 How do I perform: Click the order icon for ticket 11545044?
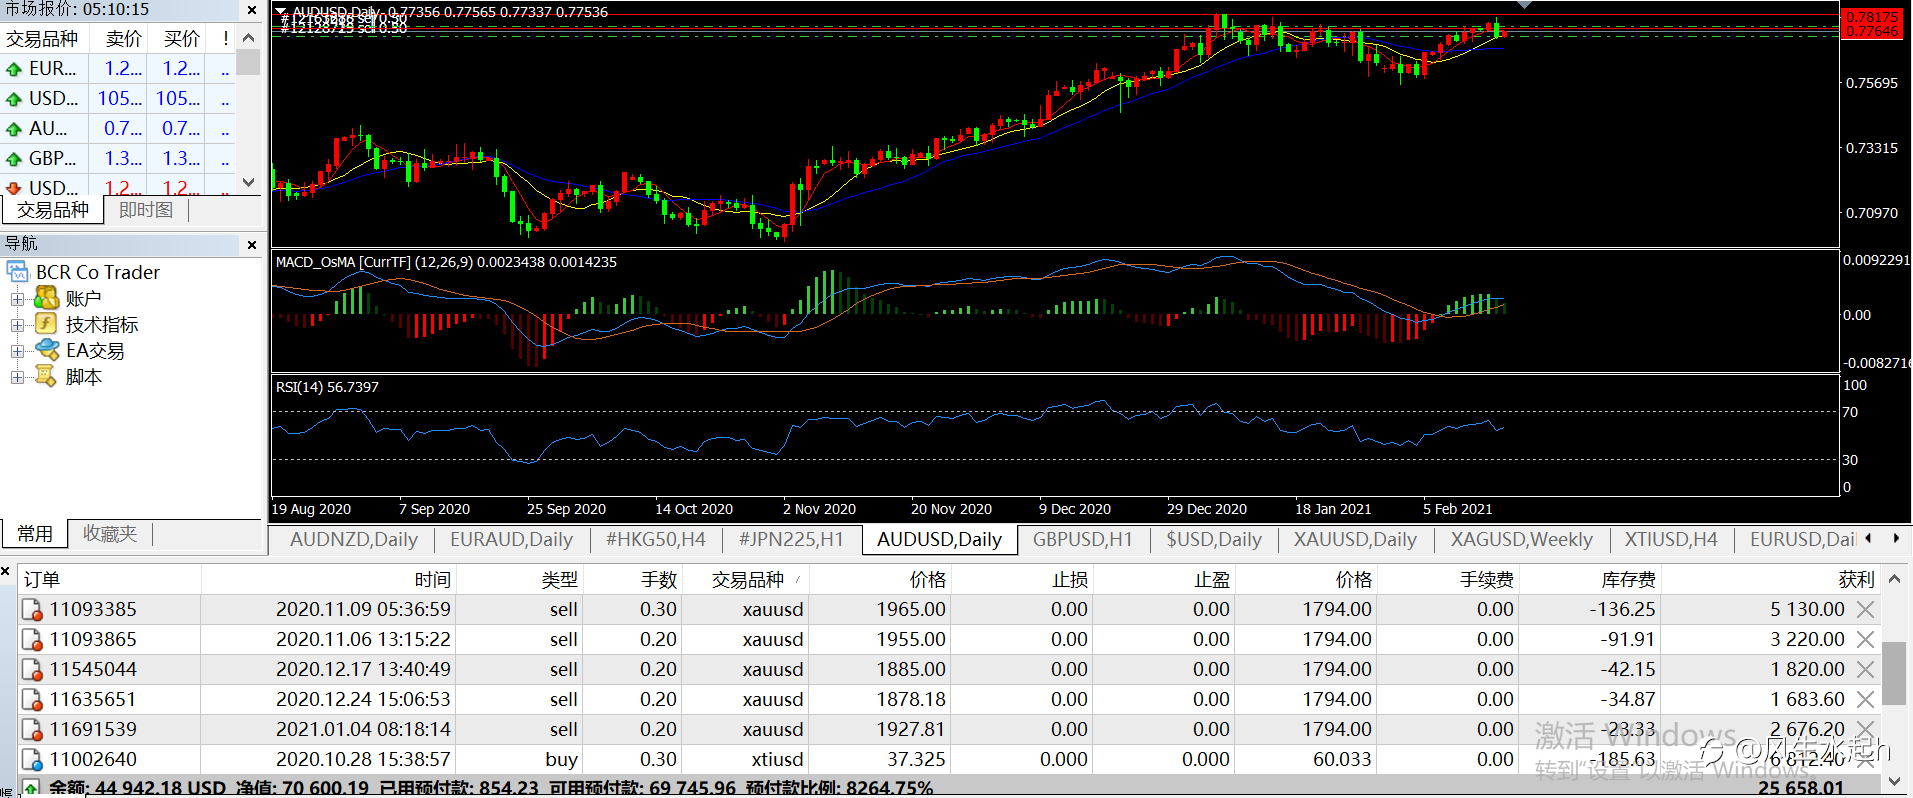point(32,670)
